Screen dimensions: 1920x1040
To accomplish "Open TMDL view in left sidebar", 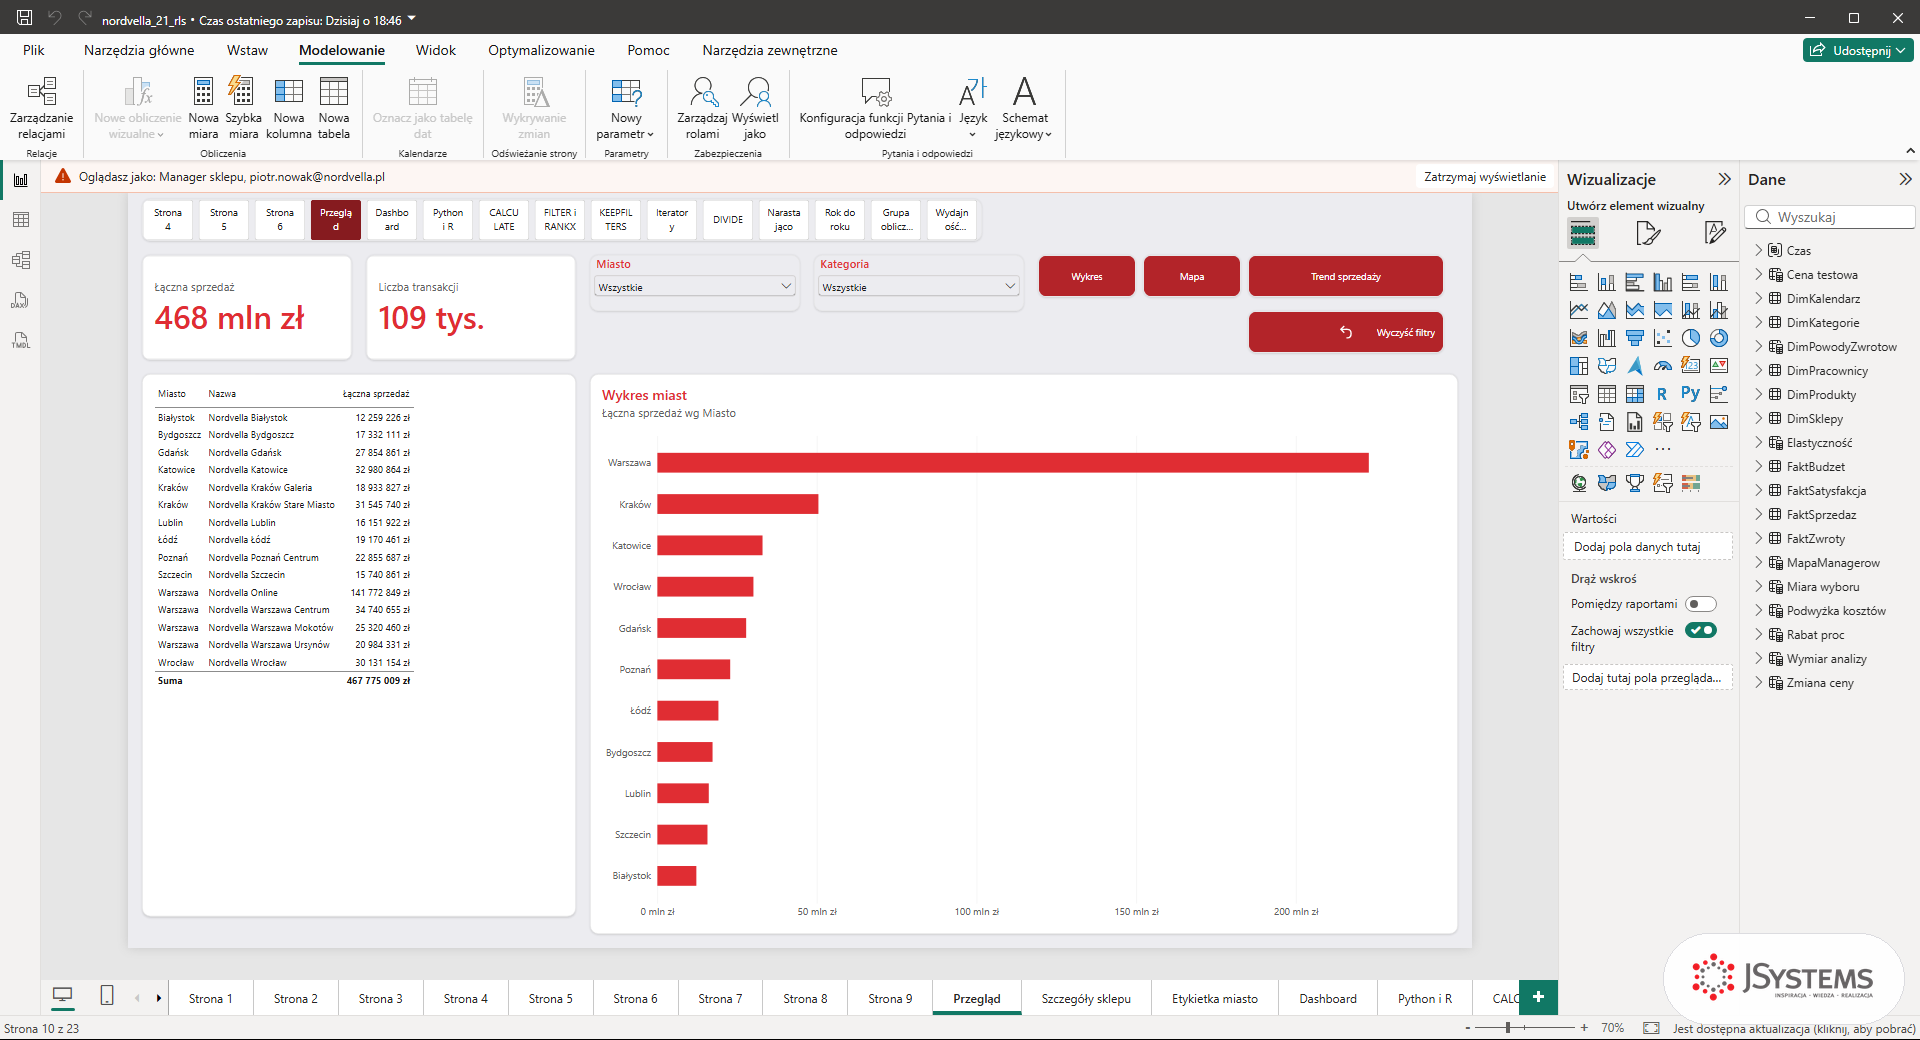I will click(x=21, y=340).
